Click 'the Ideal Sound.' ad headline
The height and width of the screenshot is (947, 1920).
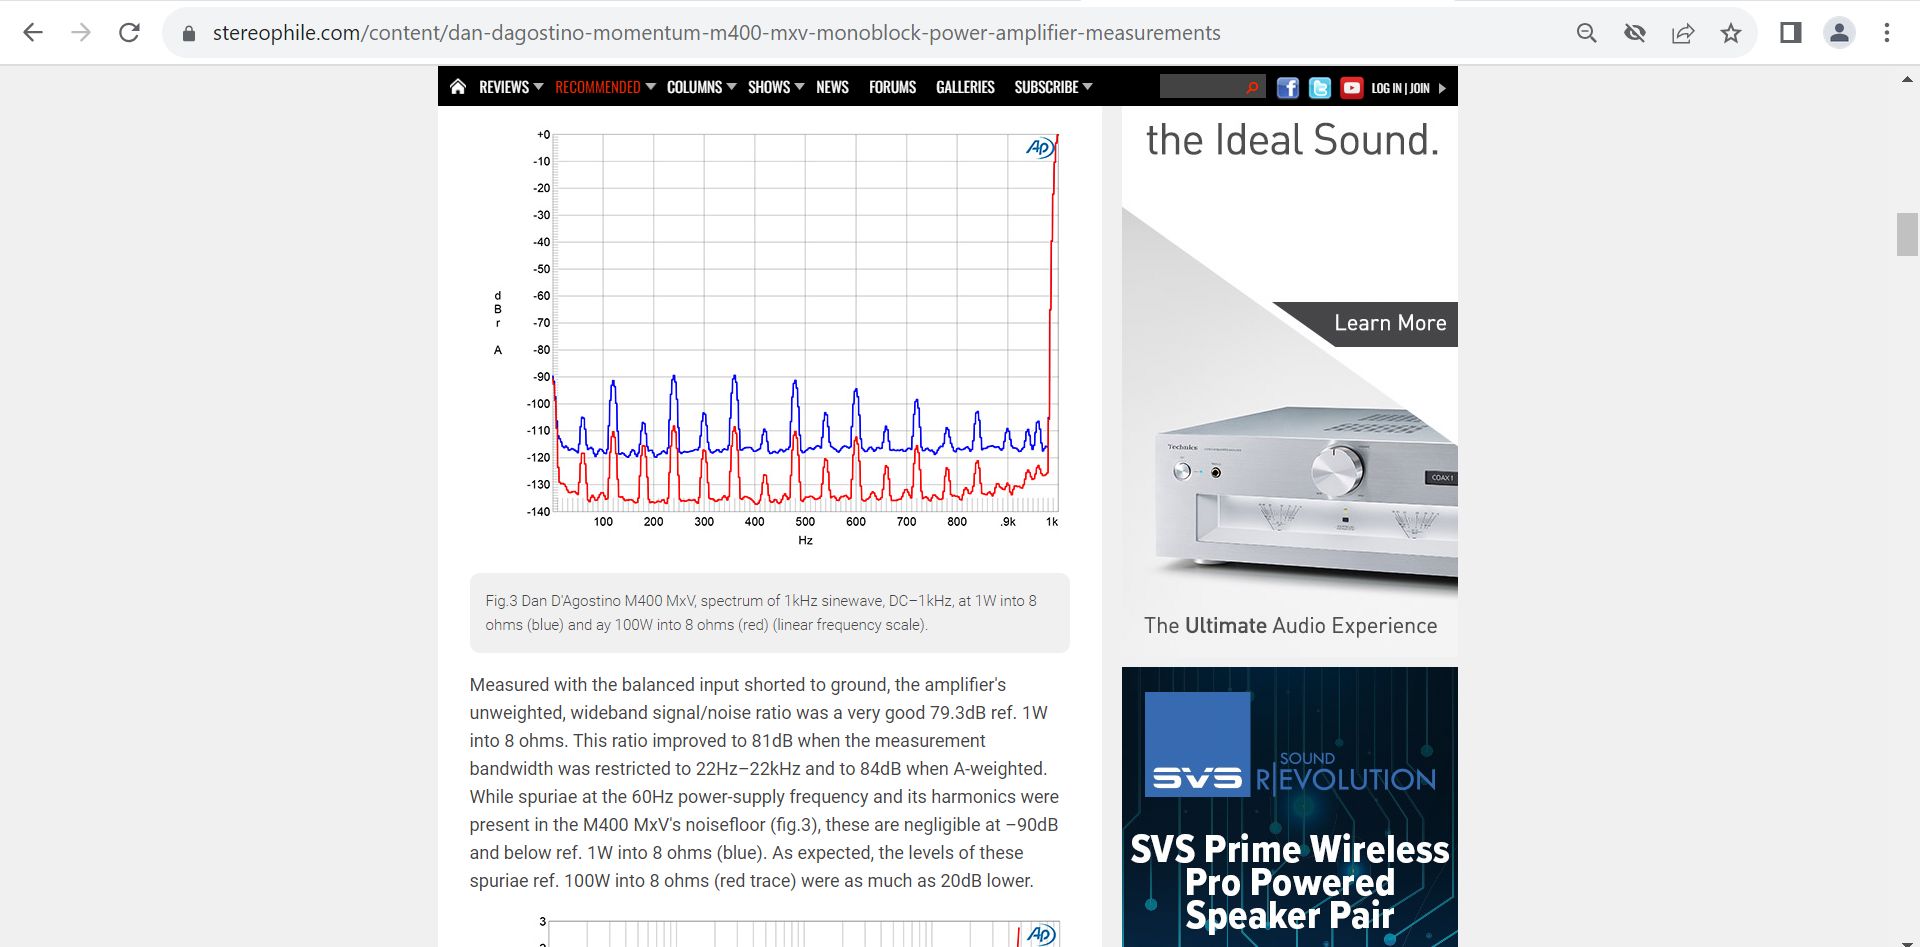click(x=1292, y=140)
